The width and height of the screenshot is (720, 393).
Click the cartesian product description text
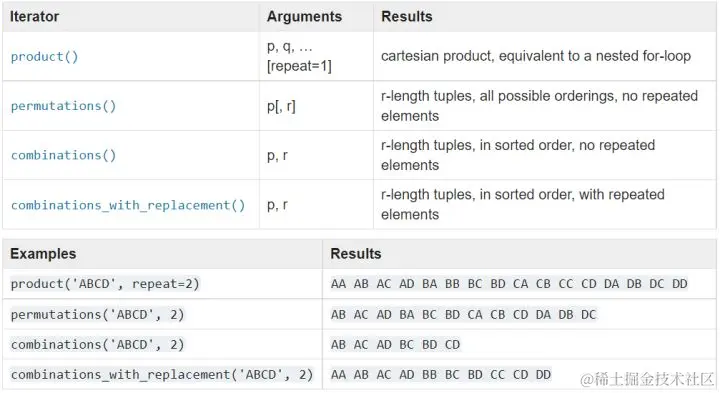pyautogui.click(x=536, y=56)
